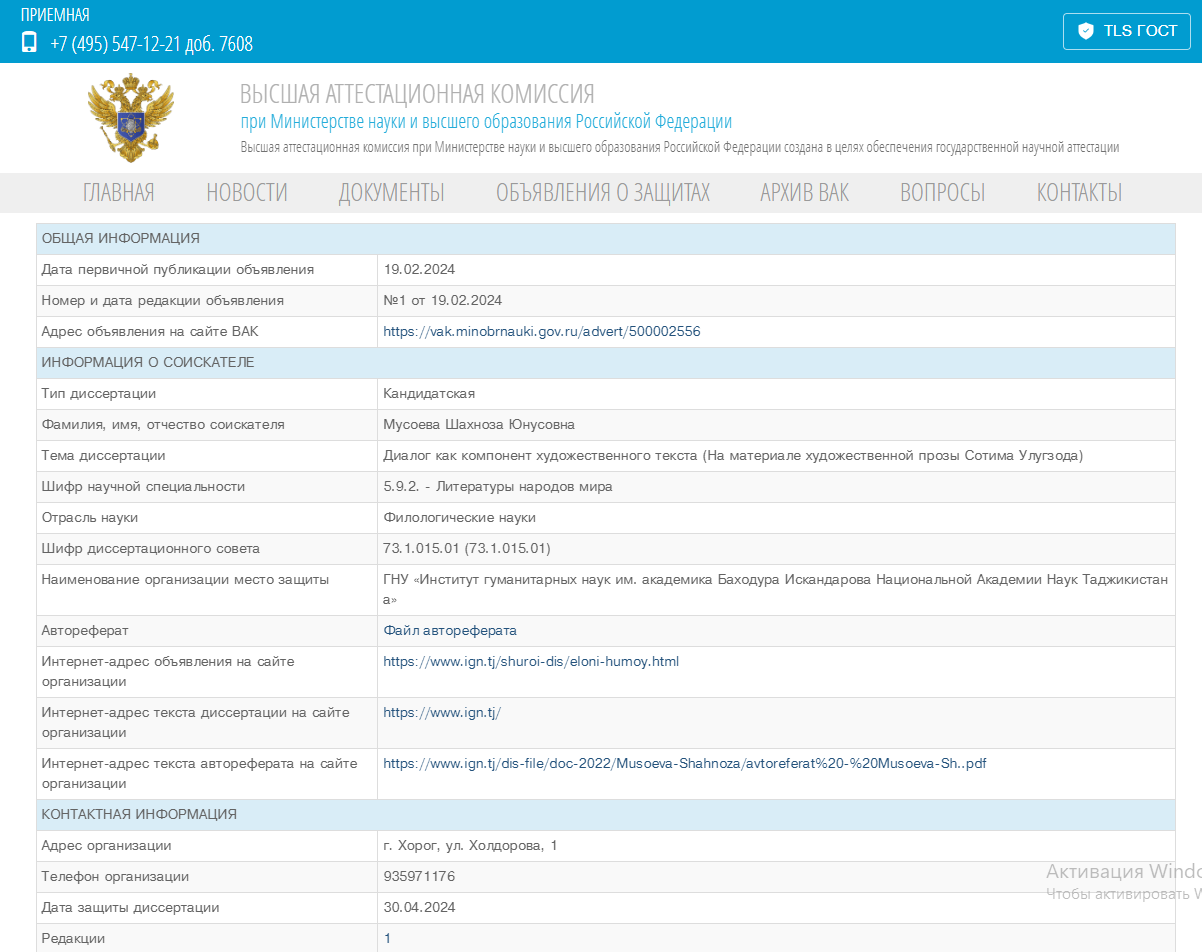Viewport: 1202px width, 952px height.
Task: Click the Наименование организации место защиты label
Action: pyautogui.click(x=185, y=580)
